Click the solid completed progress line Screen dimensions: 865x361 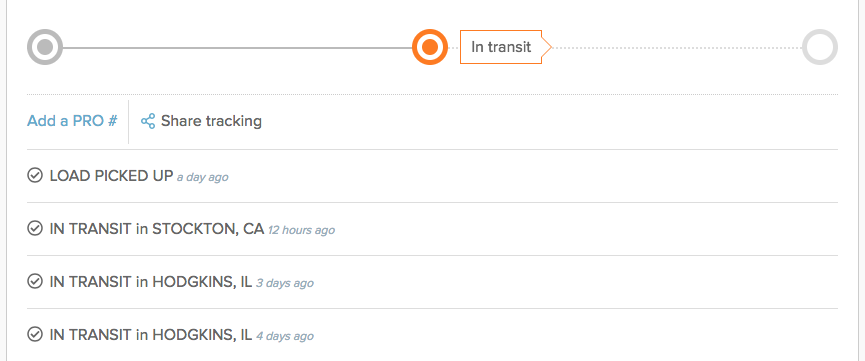click(237, 47)
